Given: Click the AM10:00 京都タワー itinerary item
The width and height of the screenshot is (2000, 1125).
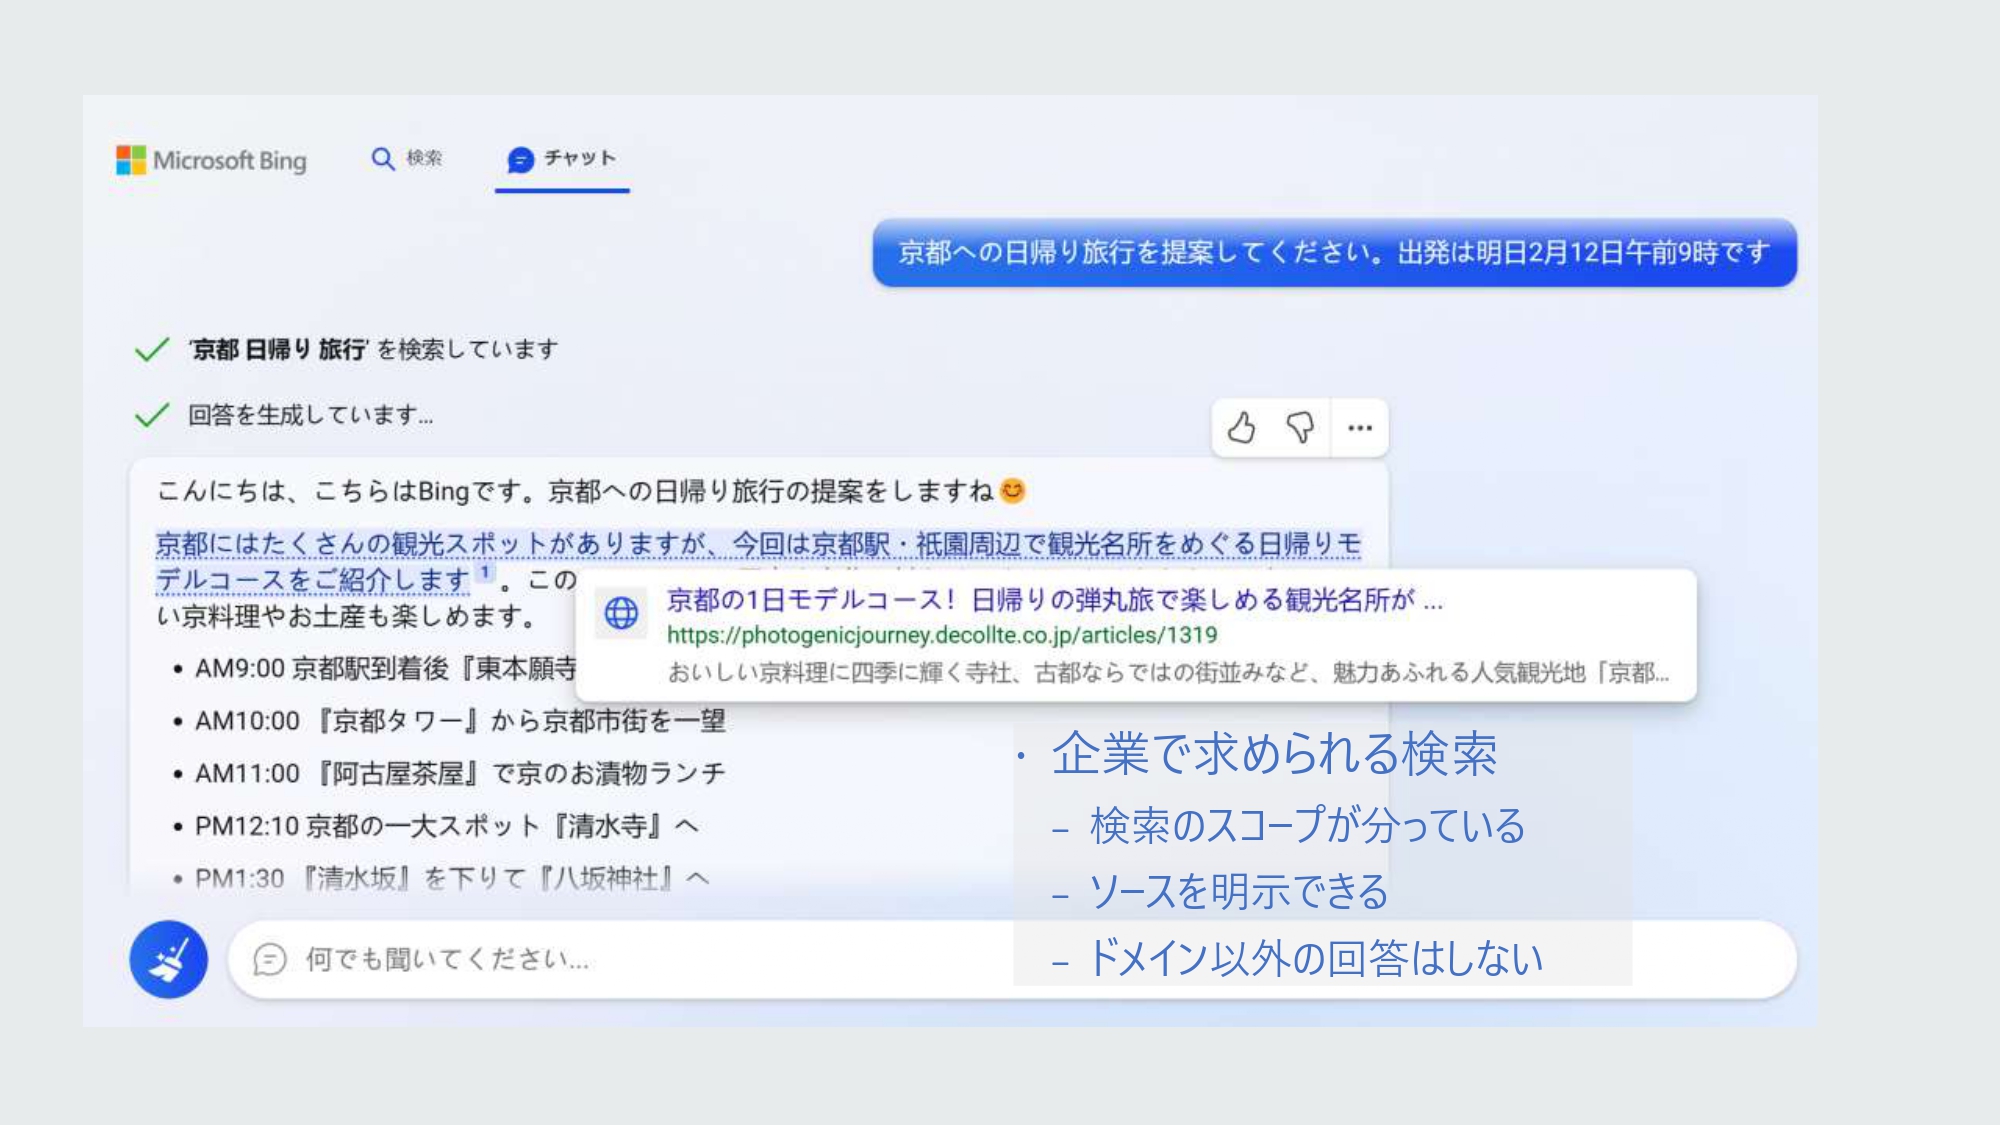Looking at the screenshot, I should [460, 721].
